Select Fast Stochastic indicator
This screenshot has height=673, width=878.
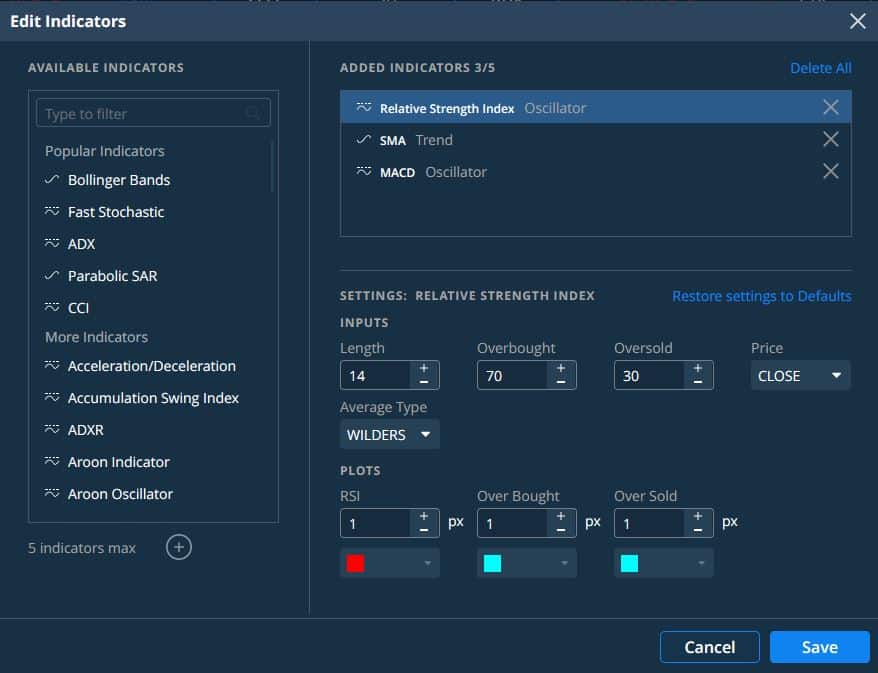click(x=116, y=212)
